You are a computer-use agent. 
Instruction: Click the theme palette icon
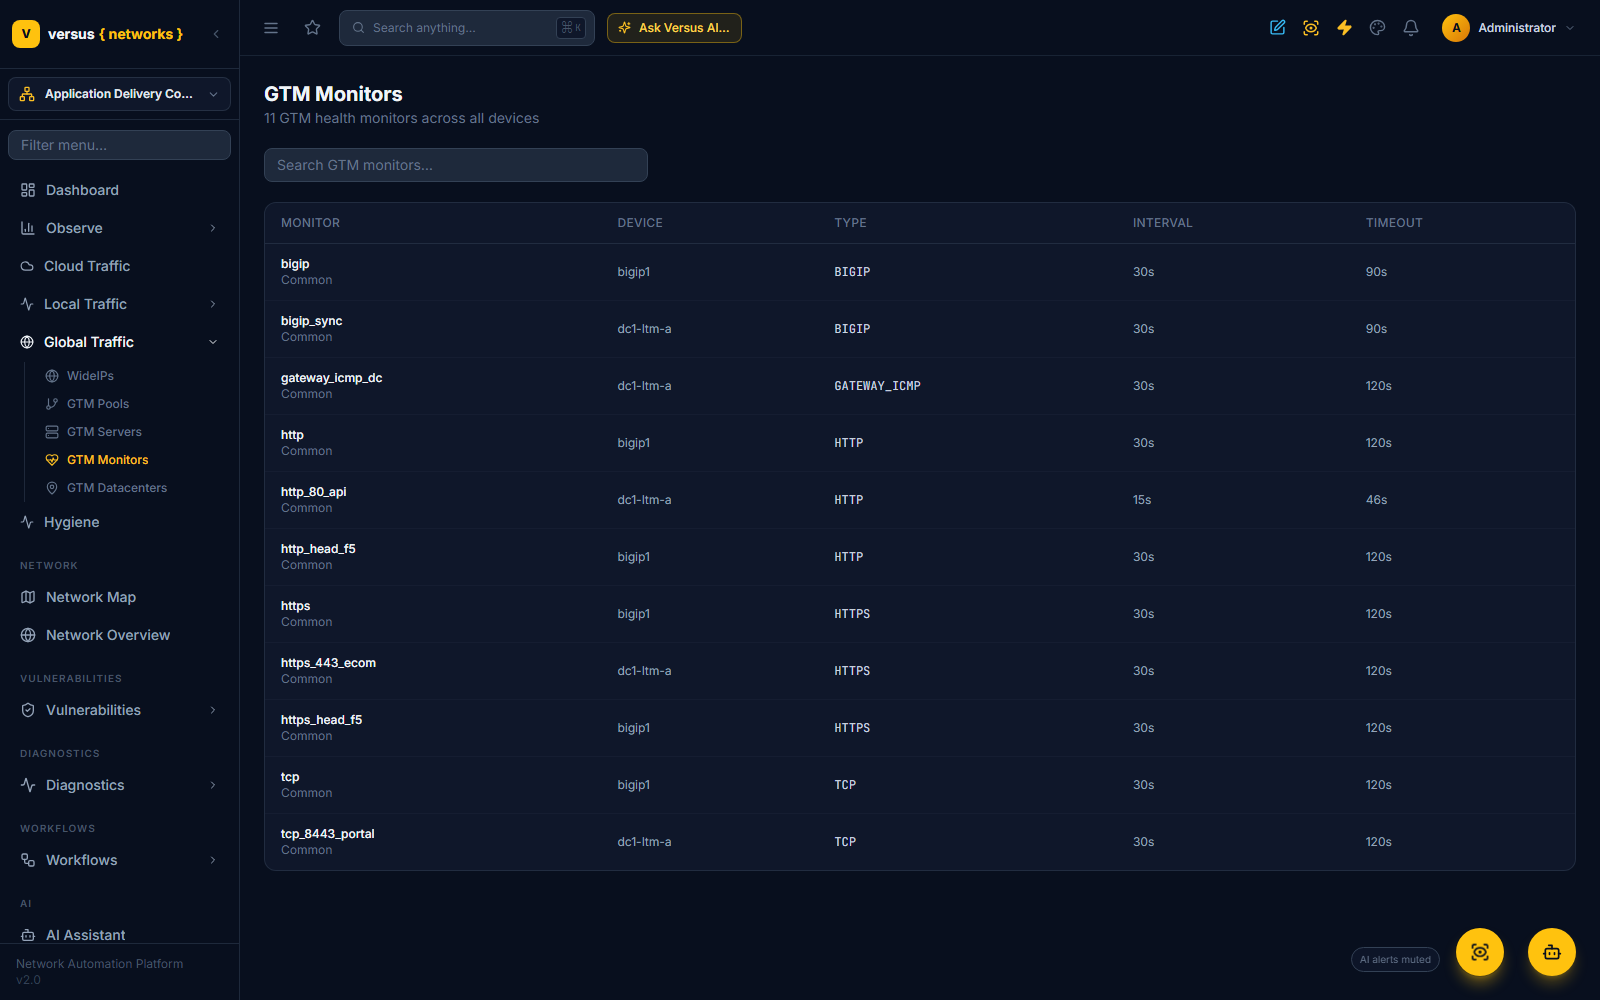(x=1377, y=28)
